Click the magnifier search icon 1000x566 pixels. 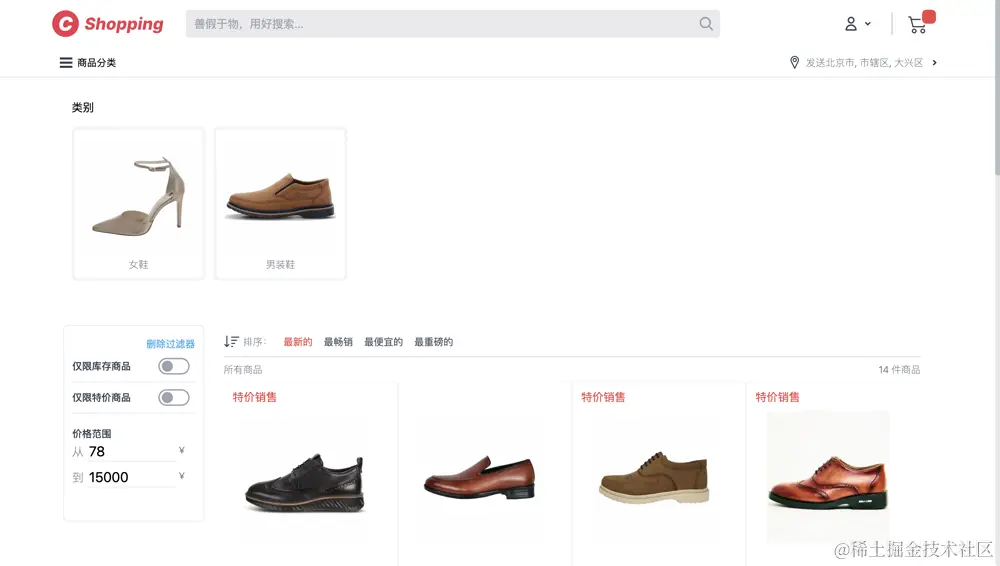coord(706,24)
